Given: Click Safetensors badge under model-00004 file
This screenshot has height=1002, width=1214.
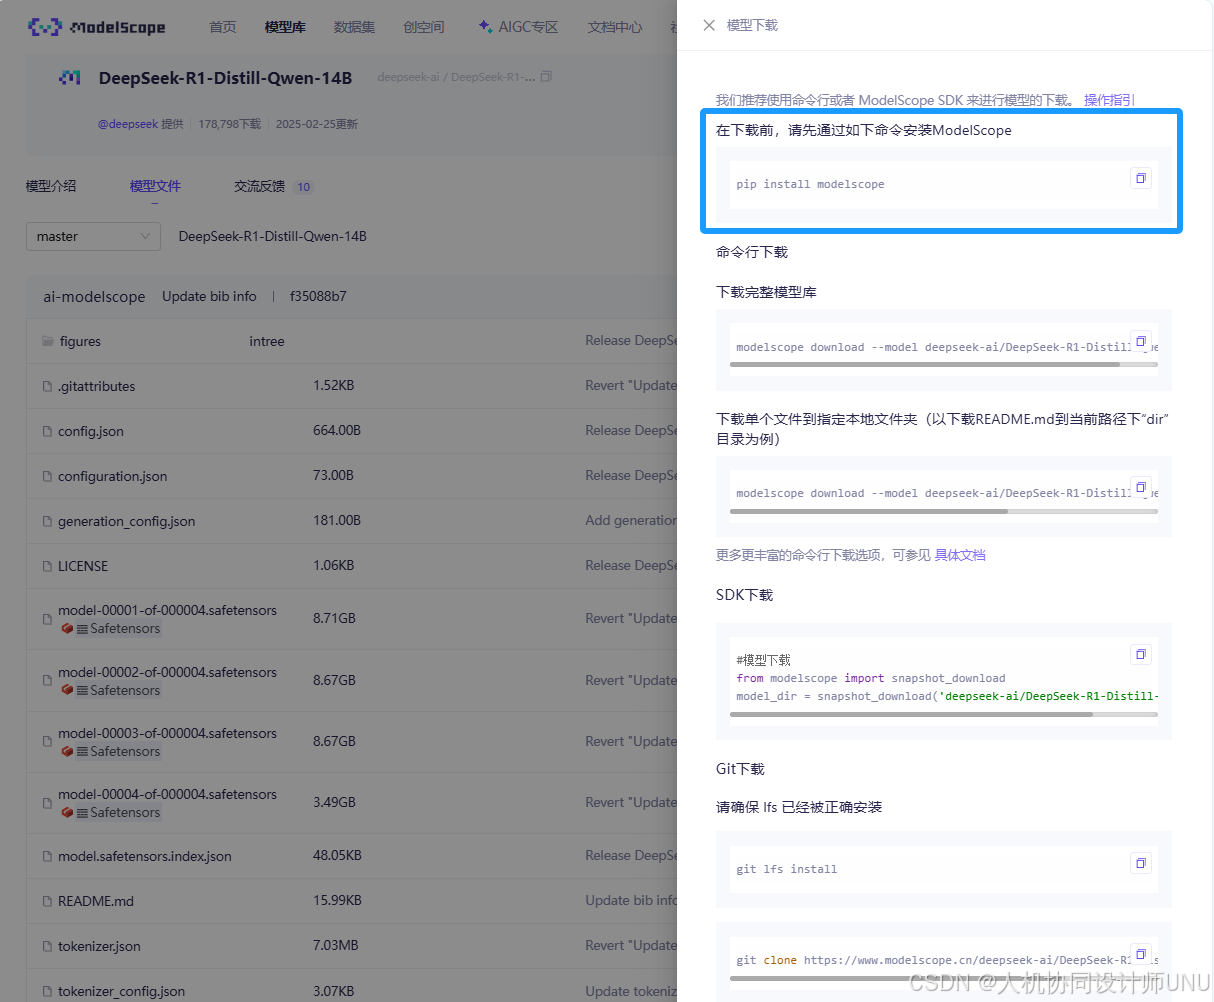Looking at the screenshot, I should [111, 813].
